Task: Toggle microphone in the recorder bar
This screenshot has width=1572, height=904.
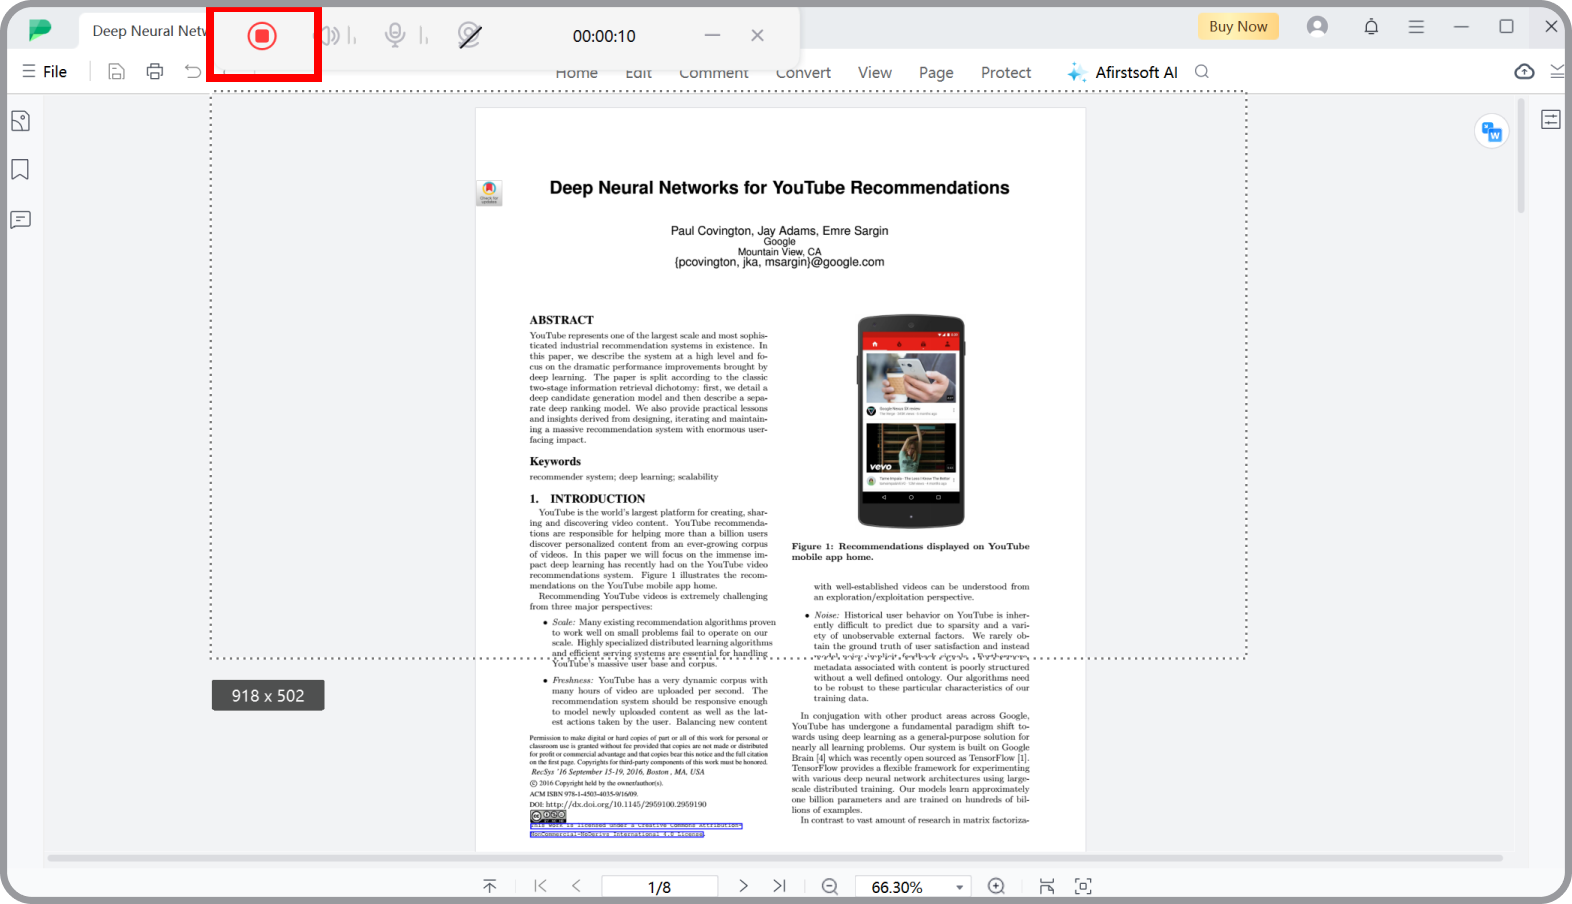Action: pos(396,36)
